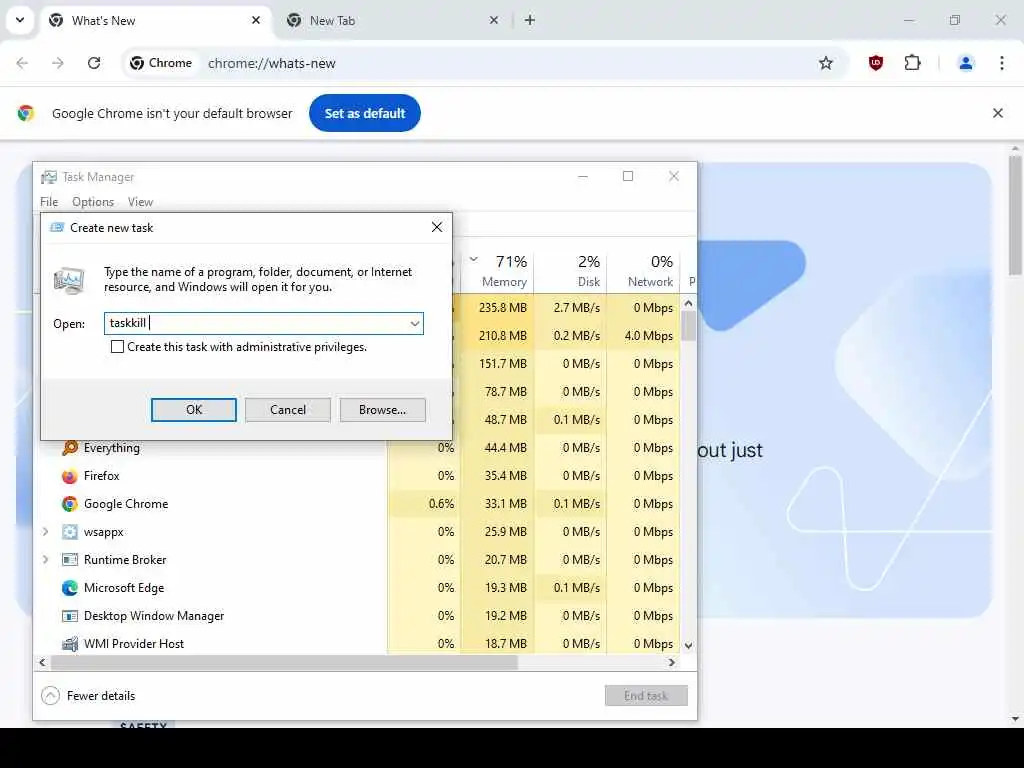The width and height of the screenshot is (1024, 768).
Task: Select the Everything process row
Action: [x=357, y=448]
